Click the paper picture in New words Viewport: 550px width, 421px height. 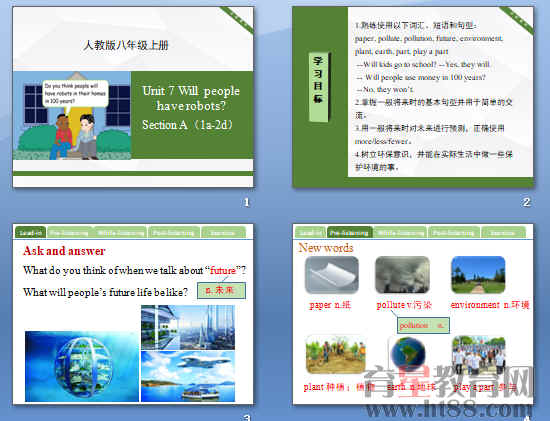click(x=332, y=275)
